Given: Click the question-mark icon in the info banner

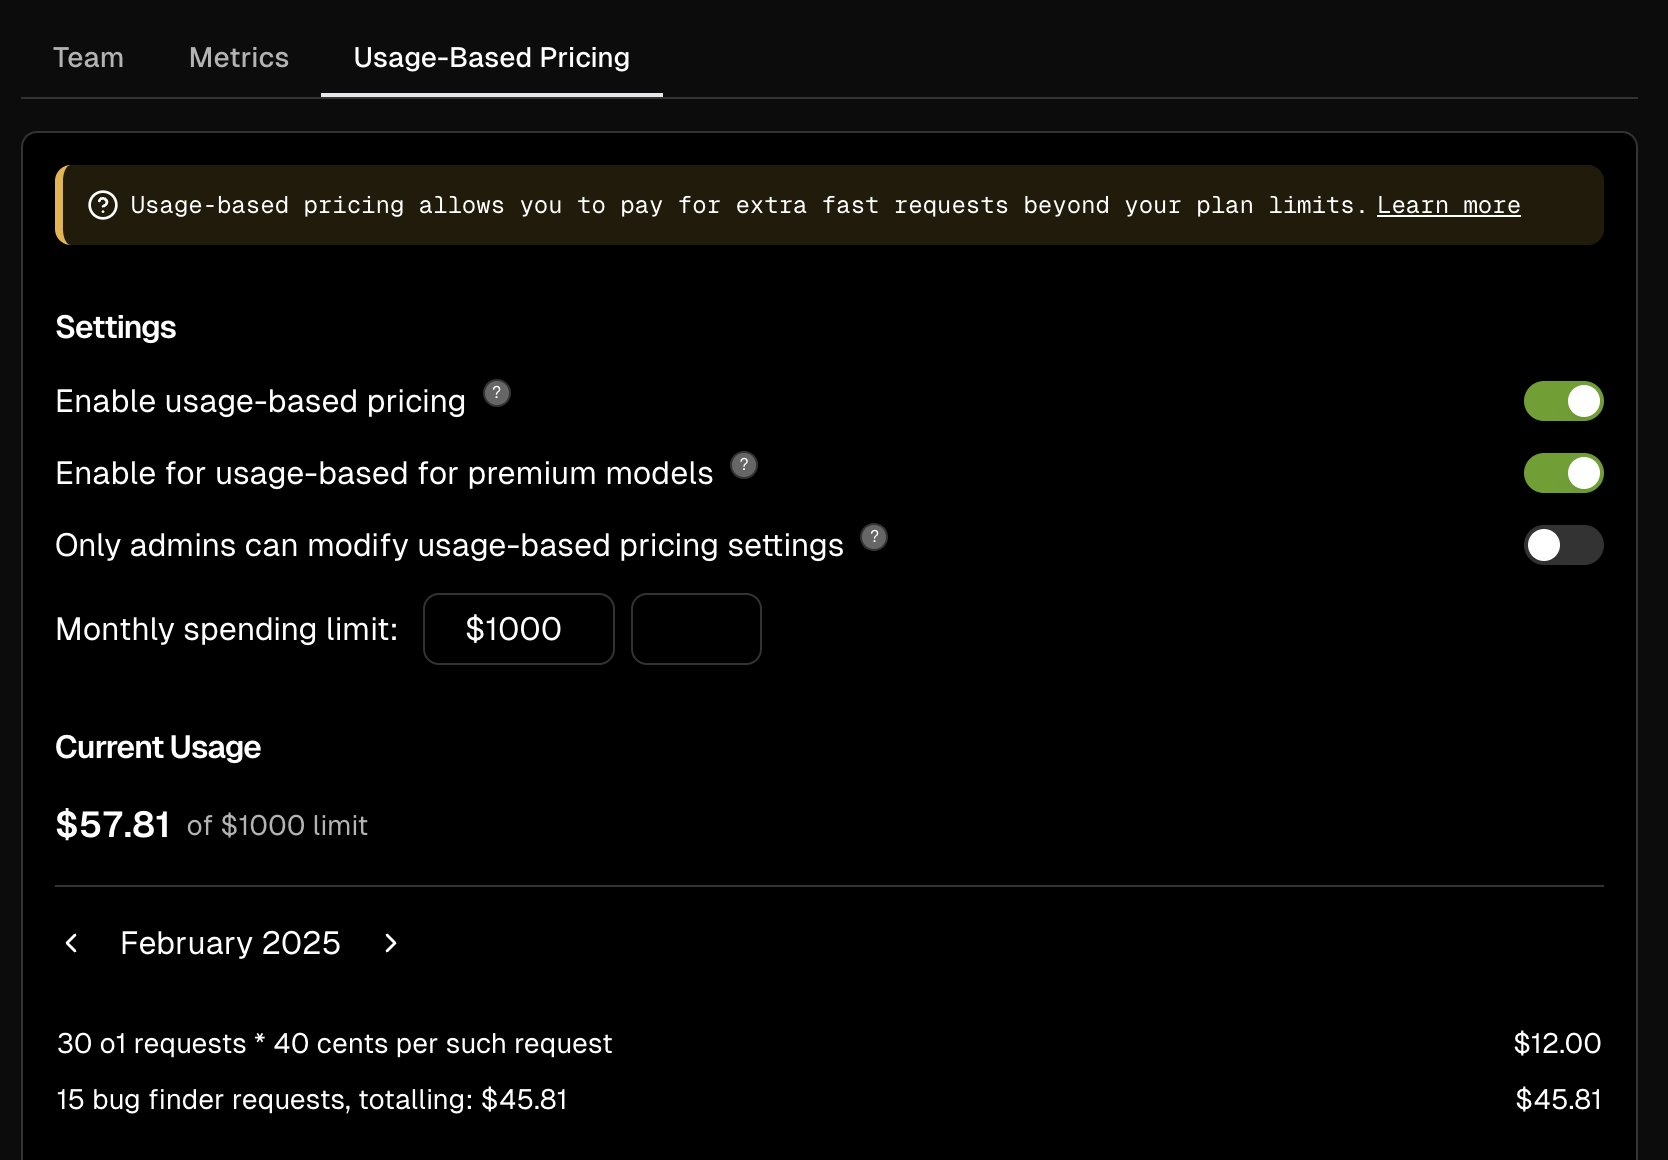Looking at the screenshot, I should click(103, 205).
